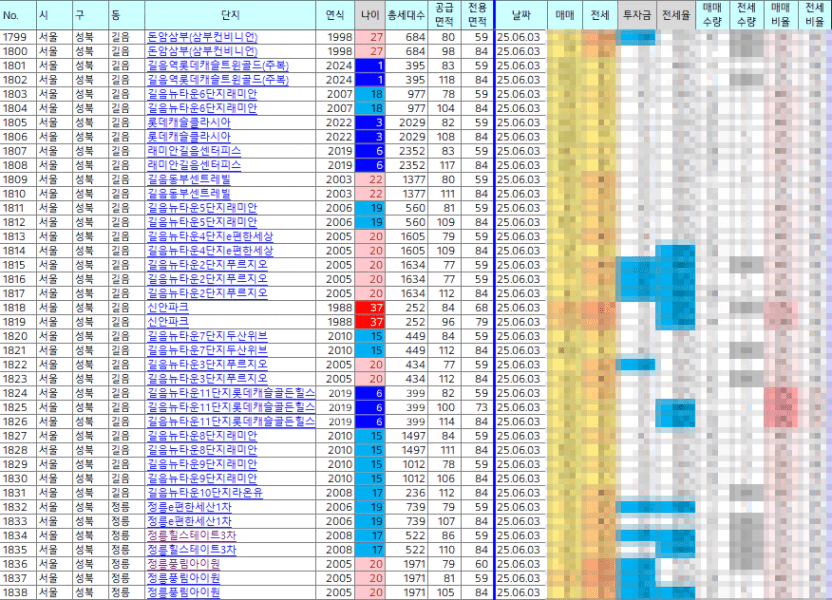Open 돈암삼부(삼부컨비니언) link in row 1799
832x600 pixels.
pos(202,37)
